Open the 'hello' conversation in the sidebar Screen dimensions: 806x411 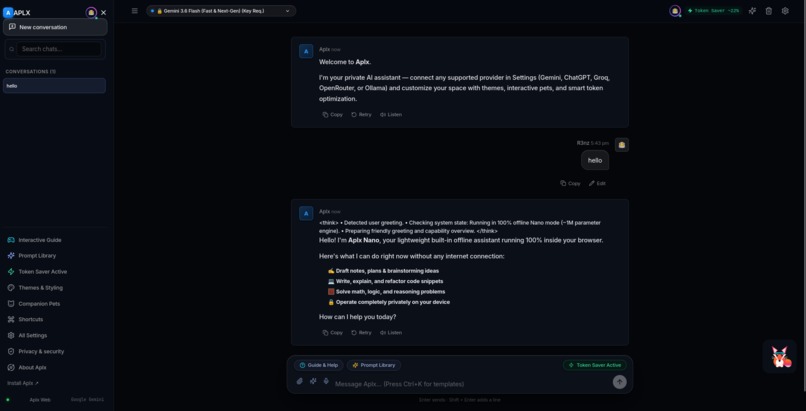(54, 86)
